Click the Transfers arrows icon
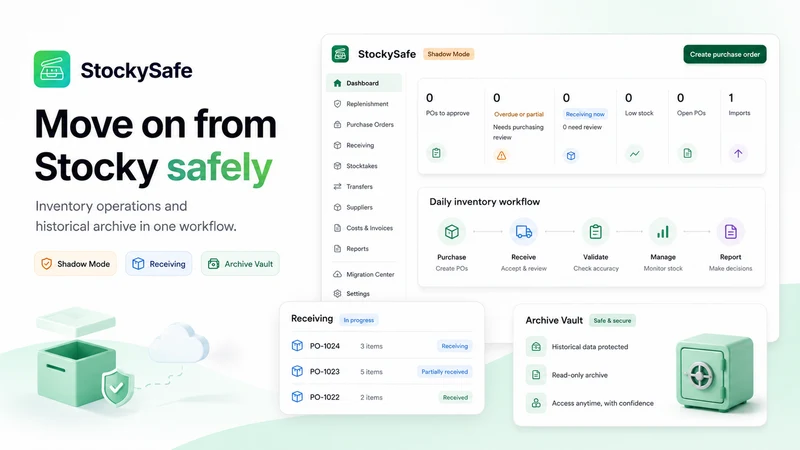The width and height of the screenshot is (800, 450). 337,187
